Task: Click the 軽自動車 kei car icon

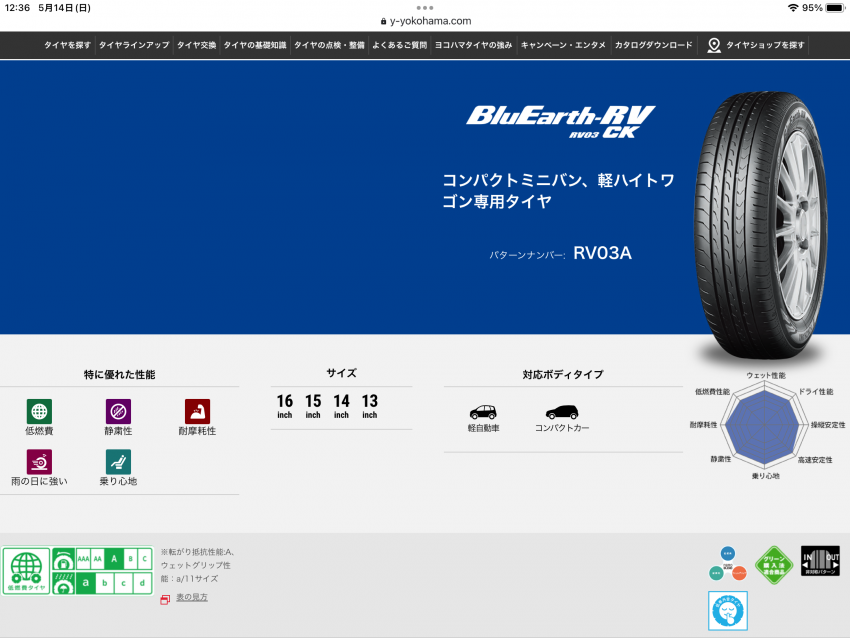Action: pyautogui.click(x=483, y=412)
